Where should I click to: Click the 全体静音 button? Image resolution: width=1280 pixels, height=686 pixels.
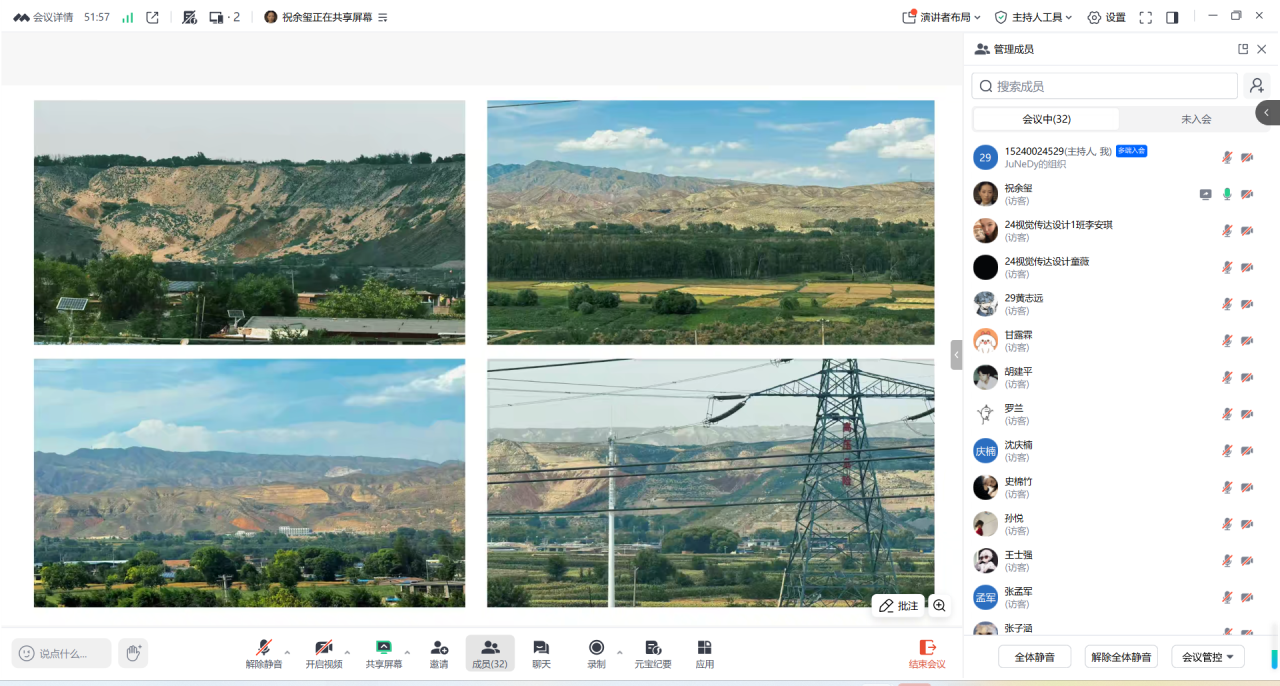pos(1034,657)
